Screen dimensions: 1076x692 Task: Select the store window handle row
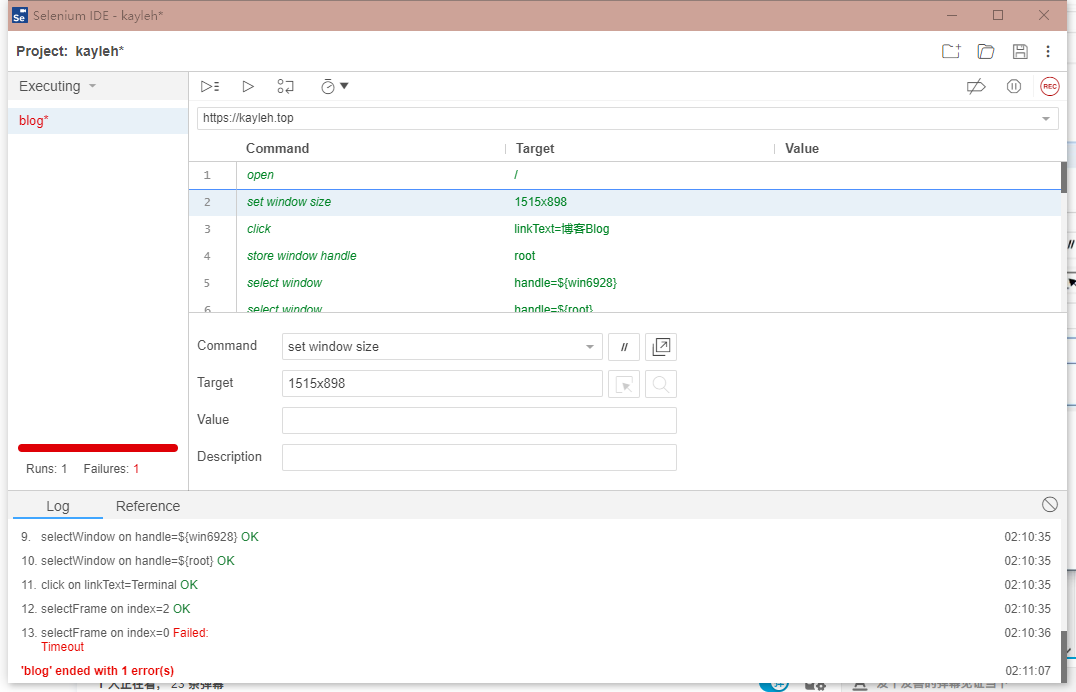(x=625, y=255)
